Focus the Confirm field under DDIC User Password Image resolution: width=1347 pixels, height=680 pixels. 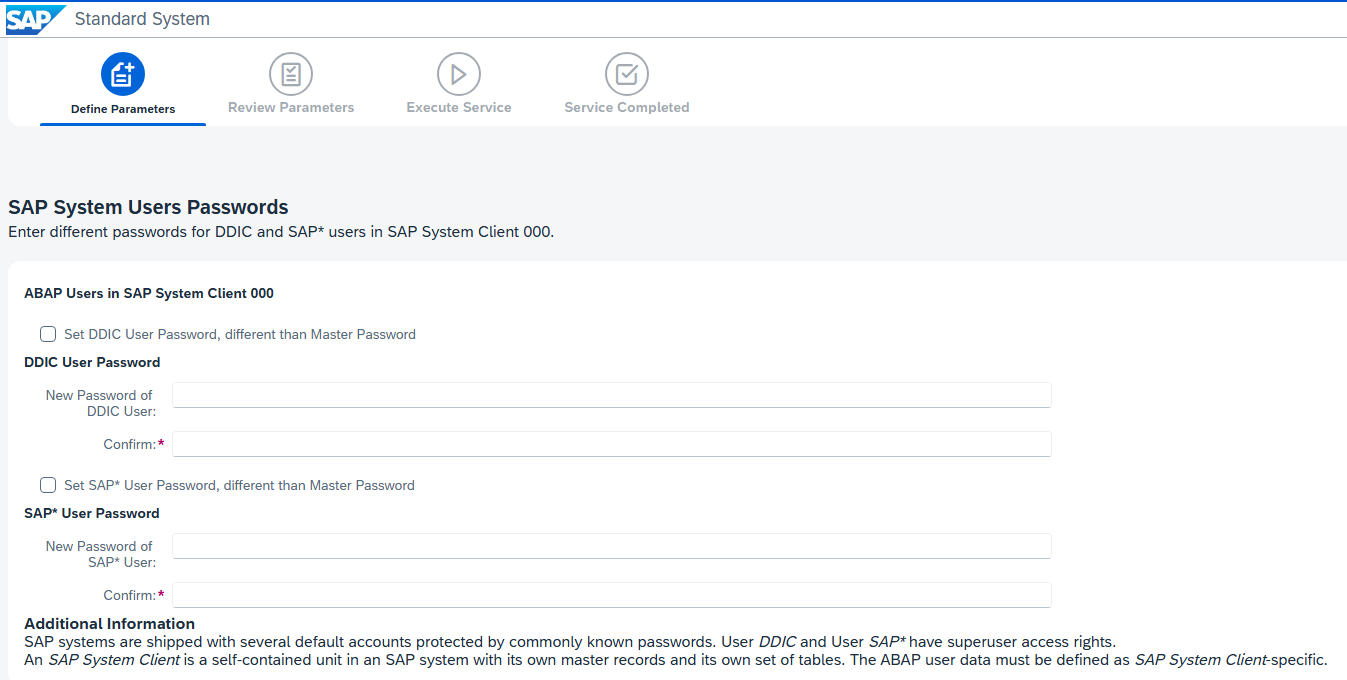point(612,444)
